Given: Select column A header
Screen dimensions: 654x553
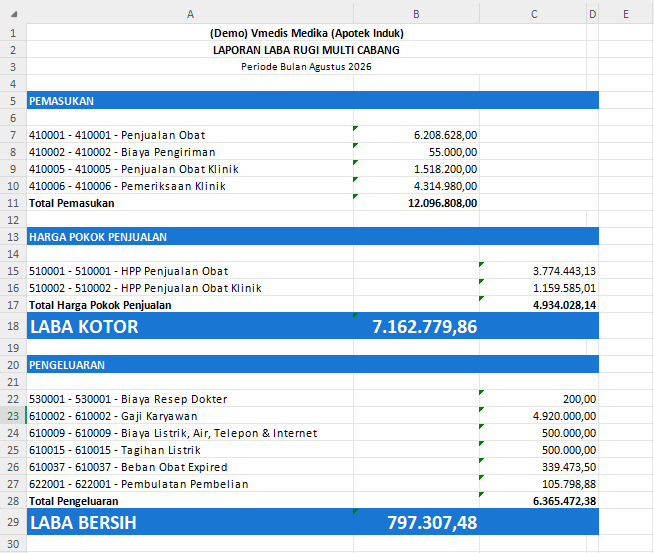Looking at the screenshot, I should click(190, 14).
